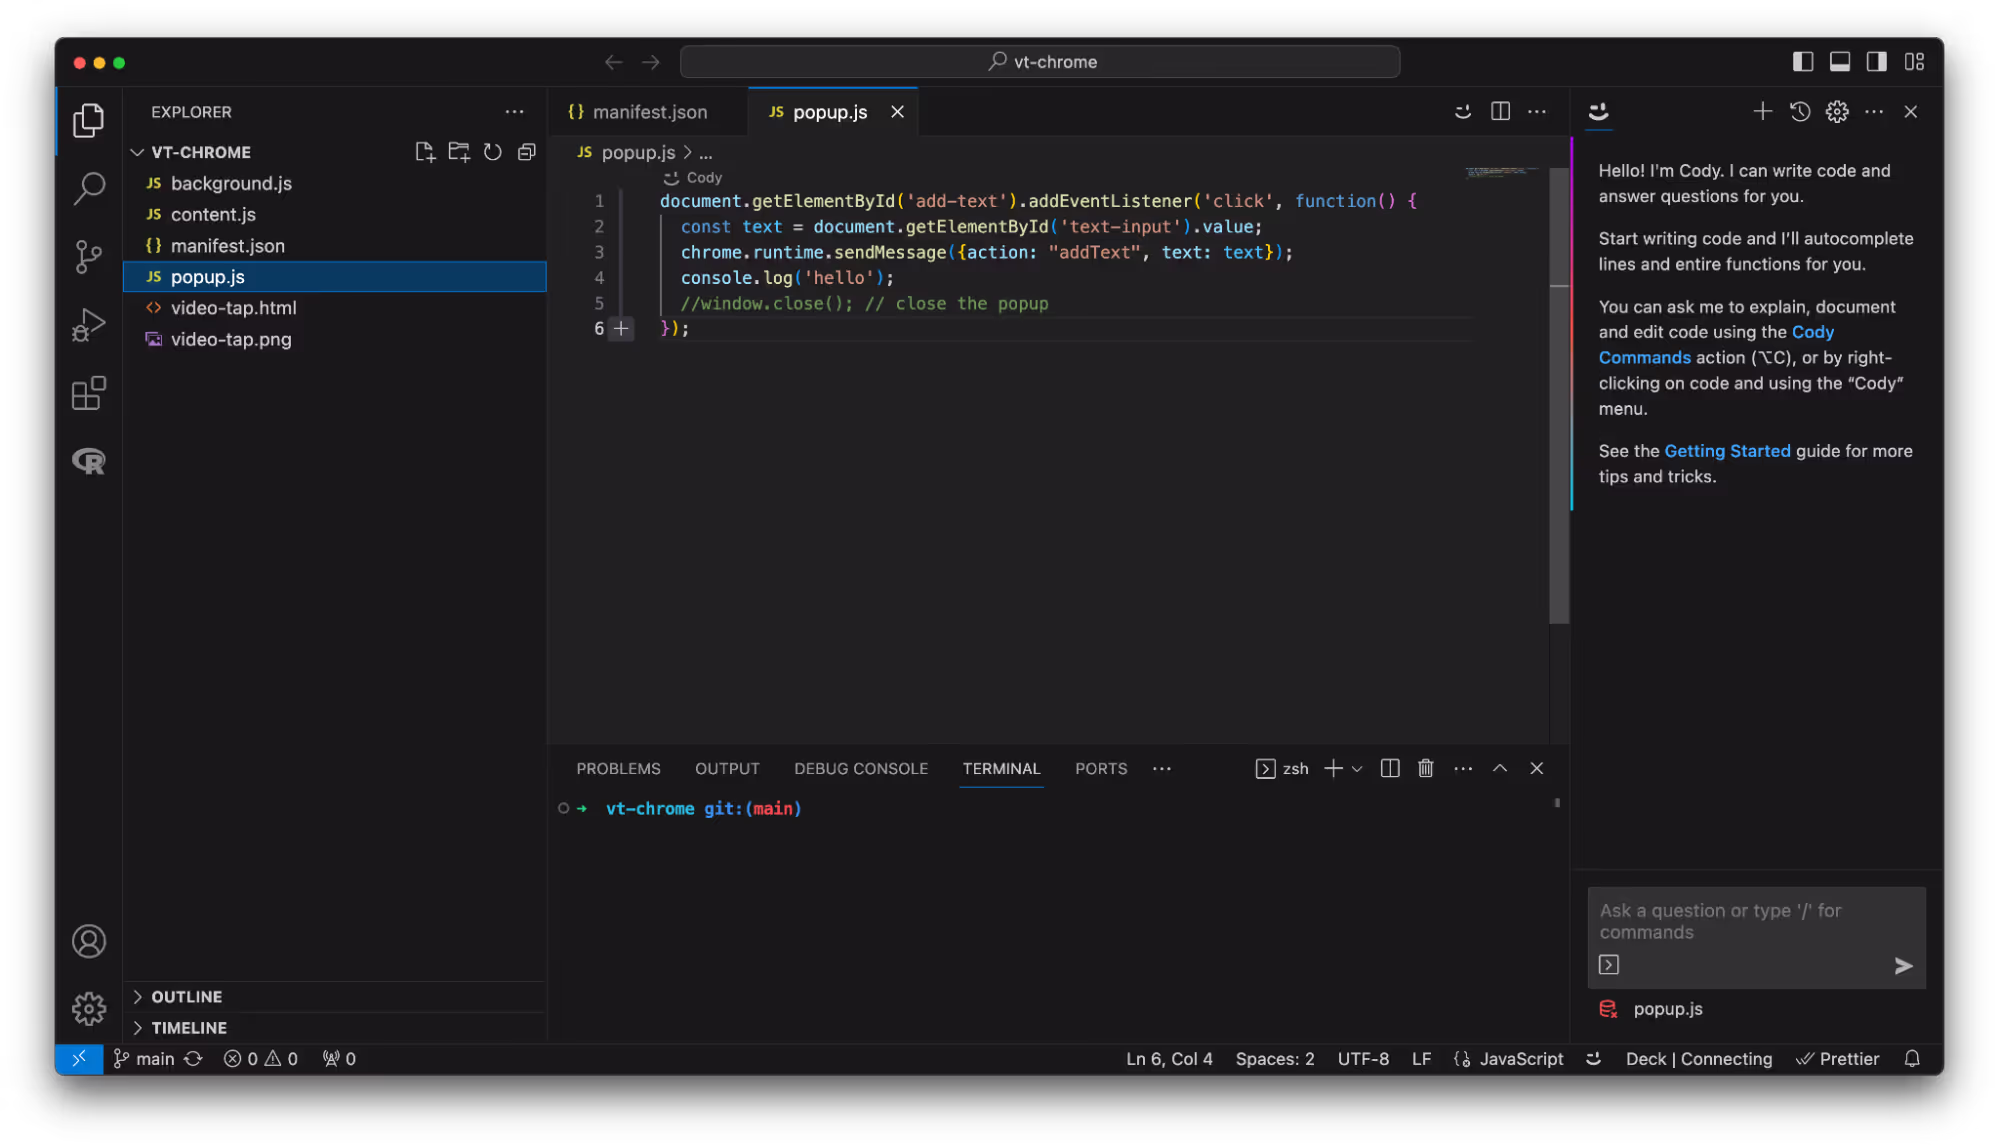Click the Cody commands icon in chat input
Viewport: 1999px width, 1148px height.
1609,964
